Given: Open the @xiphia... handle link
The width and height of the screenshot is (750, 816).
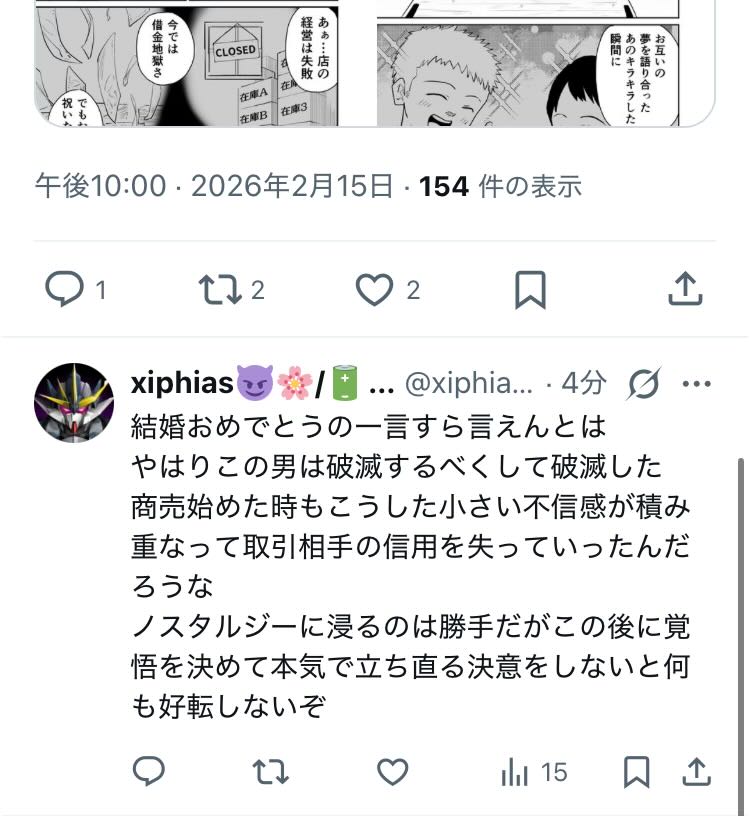Looking at the screenshot, I should point(468,384).
